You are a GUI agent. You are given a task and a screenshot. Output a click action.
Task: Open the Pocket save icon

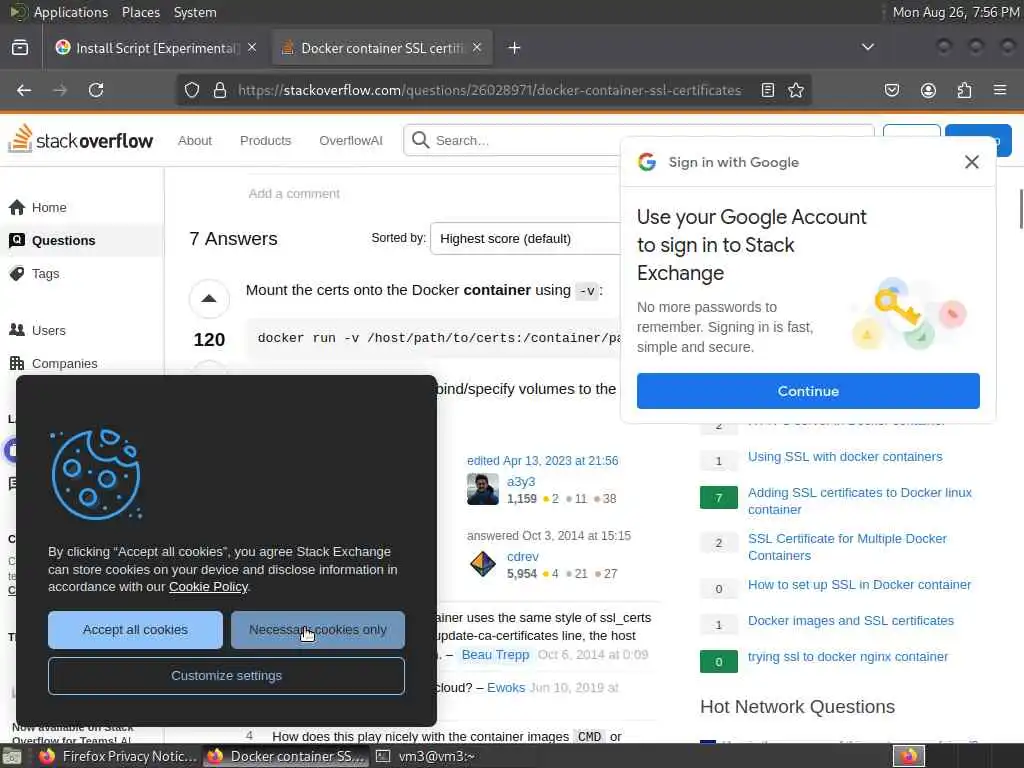[891, 90]
